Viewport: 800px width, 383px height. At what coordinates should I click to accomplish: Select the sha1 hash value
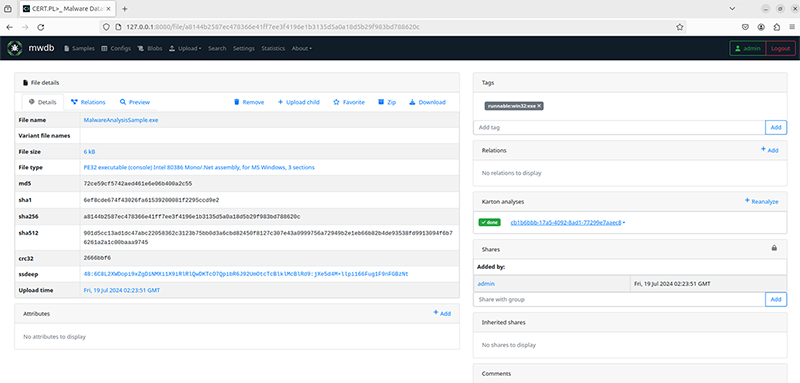pyautogui.click(x=151, y=200)
